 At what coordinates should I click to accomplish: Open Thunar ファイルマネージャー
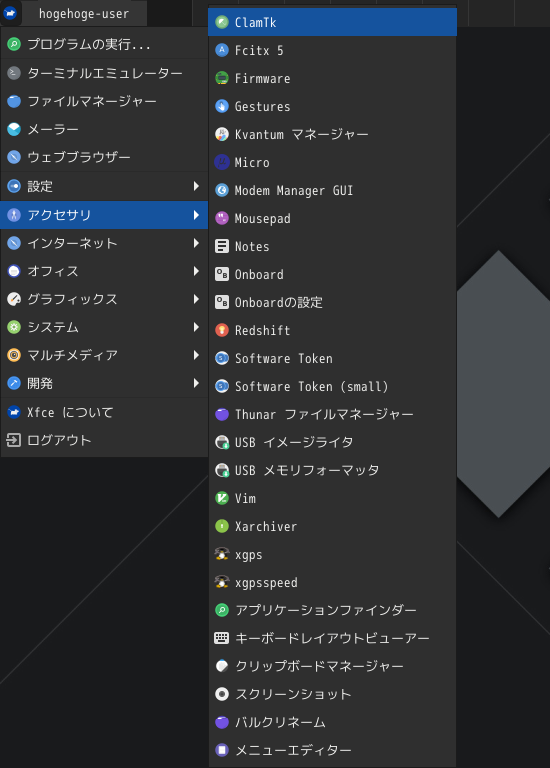click(332, 414)
